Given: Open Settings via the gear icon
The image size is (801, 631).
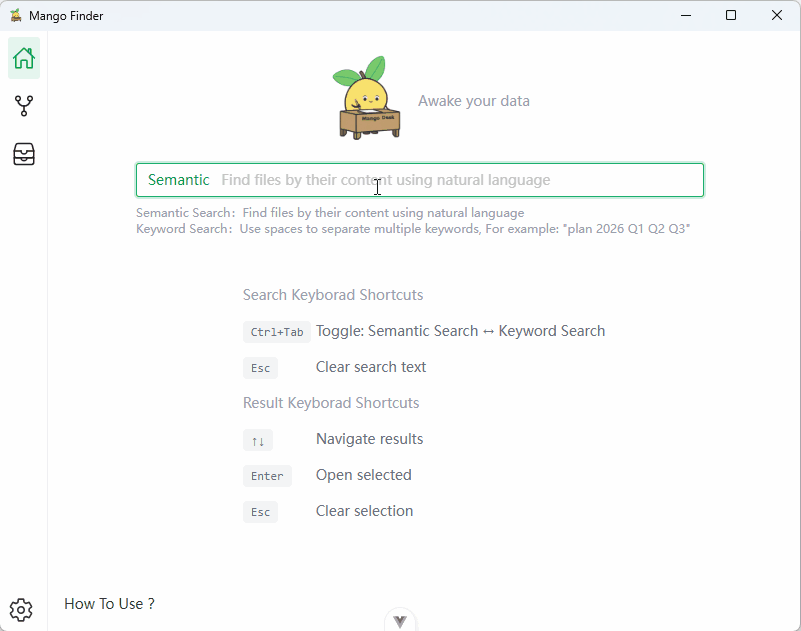Looking at the screenshot, I should click(x=21, y=609).
